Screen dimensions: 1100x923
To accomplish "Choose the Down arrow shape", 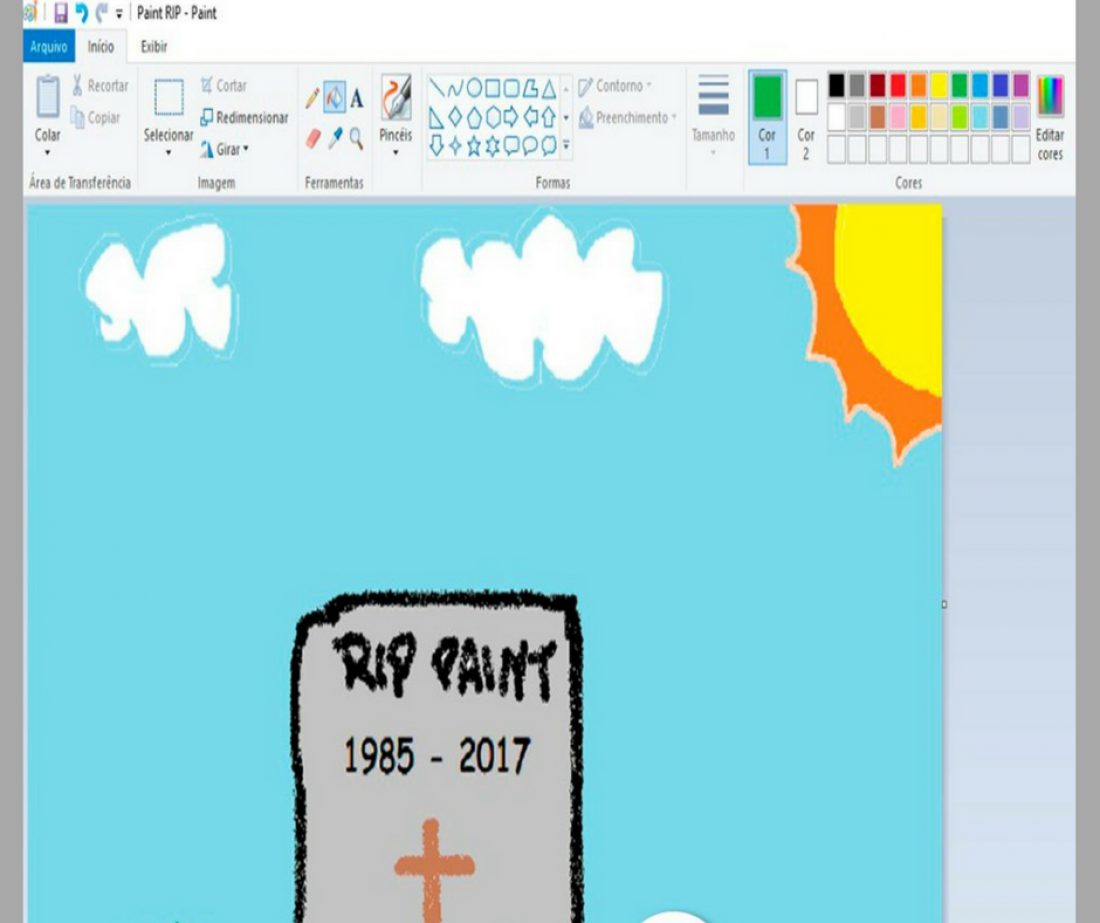I will (436, 145).
